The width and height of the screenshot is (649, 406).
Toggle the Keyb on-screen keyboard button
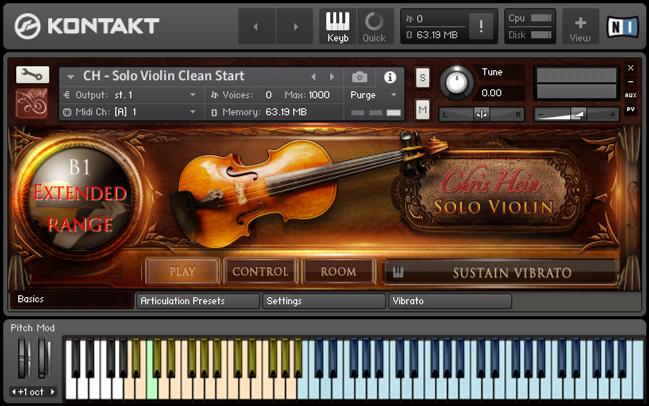[x=338, y=27]
